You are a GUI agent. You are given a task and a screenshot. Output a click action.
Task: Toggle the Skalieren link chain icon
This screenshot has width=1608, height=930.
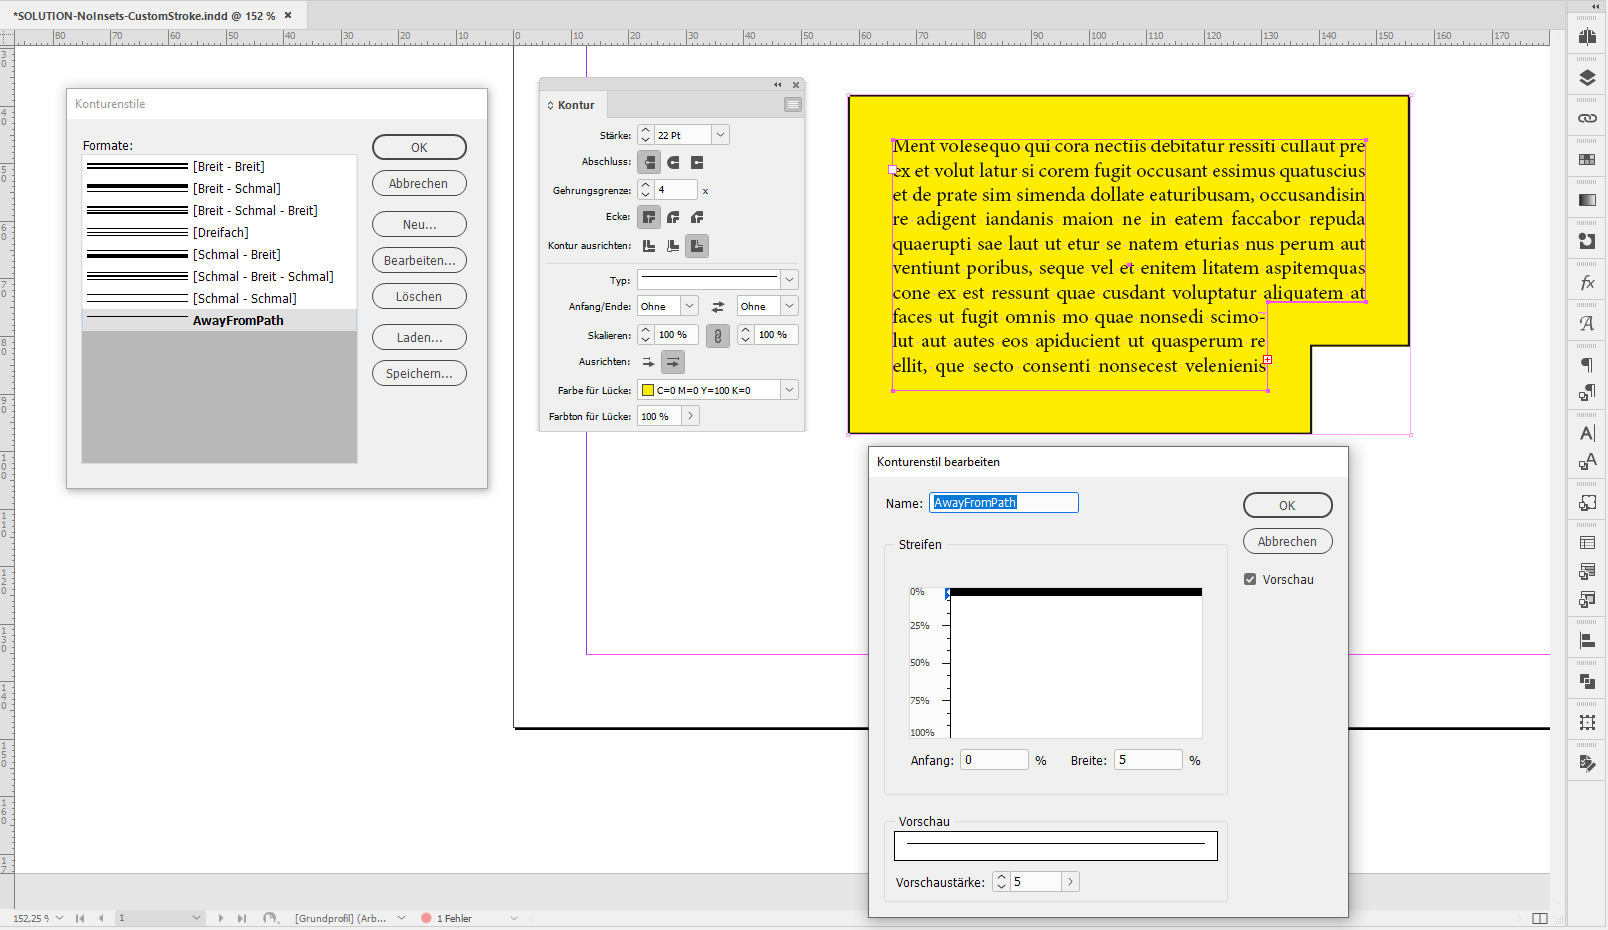[718, 336]
